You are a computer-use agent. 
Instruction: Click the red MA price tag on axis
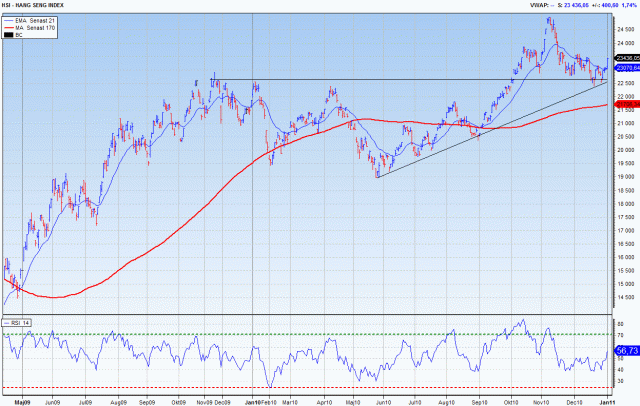point(625,104)
